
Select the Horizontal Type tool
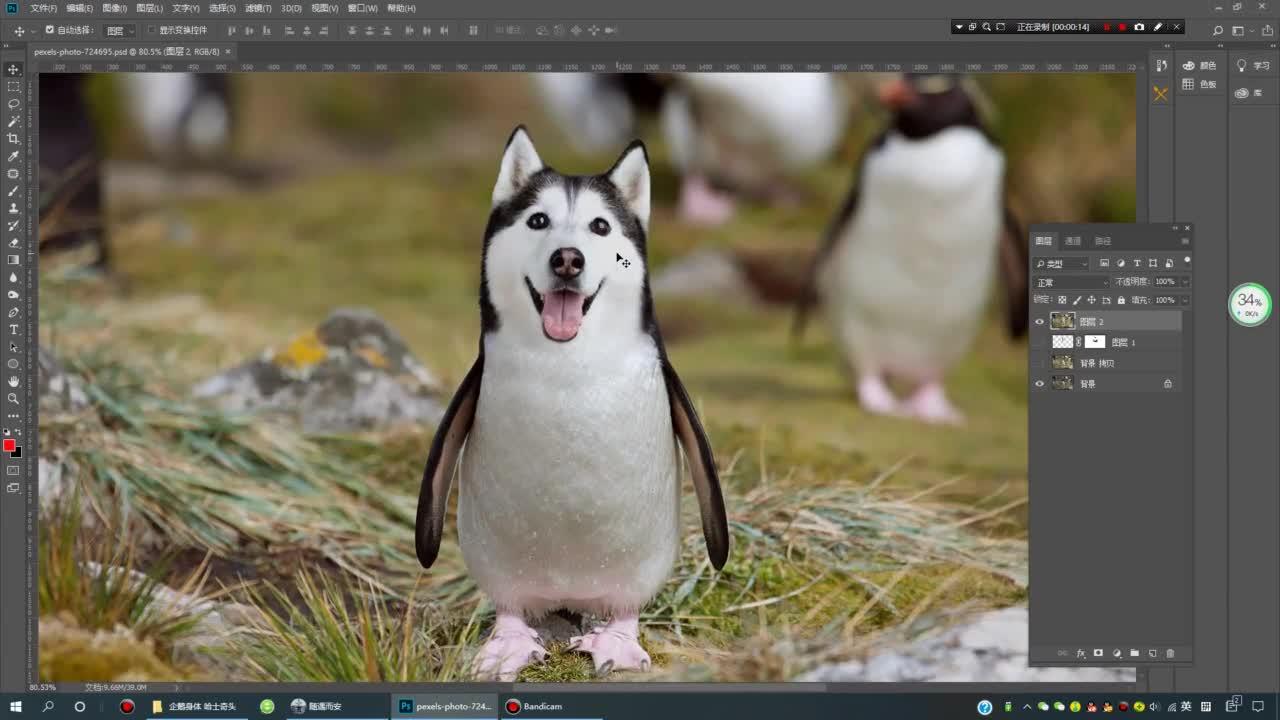tap(13, 329)
